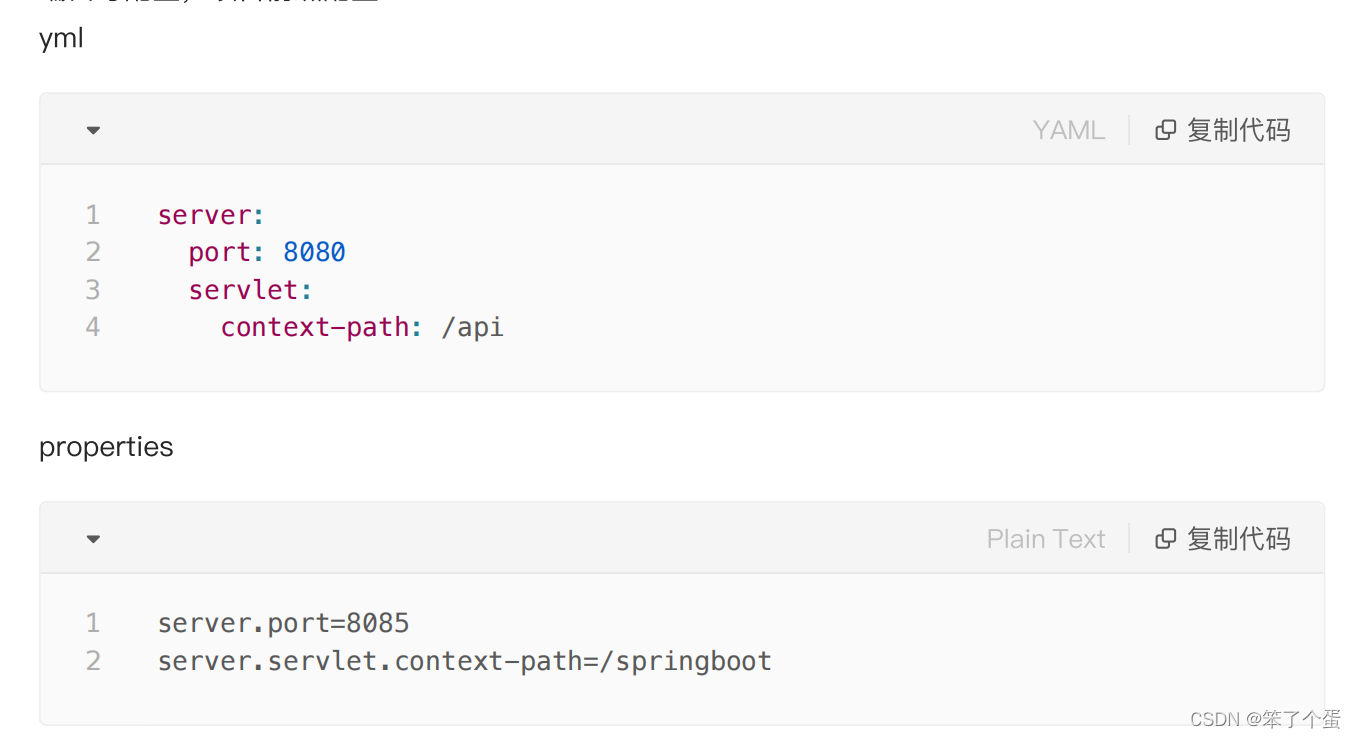The height and width of the screenshot is (739, 1356).
Task: Click the yml heading above the first code block
Action: click(60, 38)
